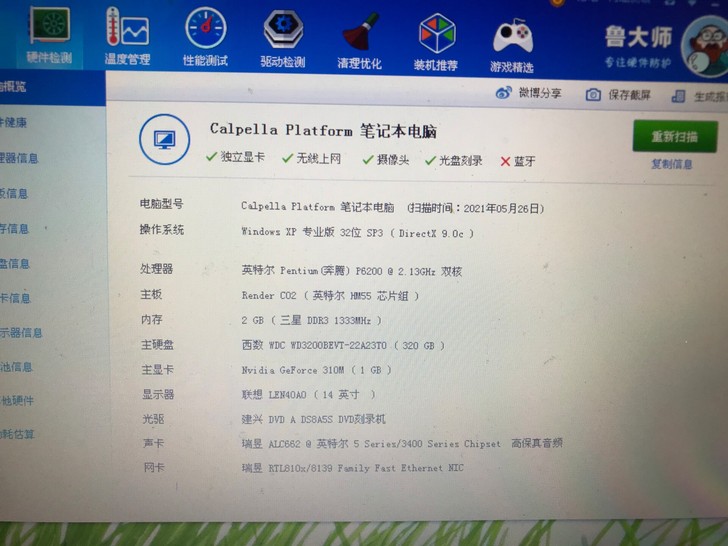Click the 主板 label
Image resolution: width=728 pixels, height=546 pixels.
point(151,294)
